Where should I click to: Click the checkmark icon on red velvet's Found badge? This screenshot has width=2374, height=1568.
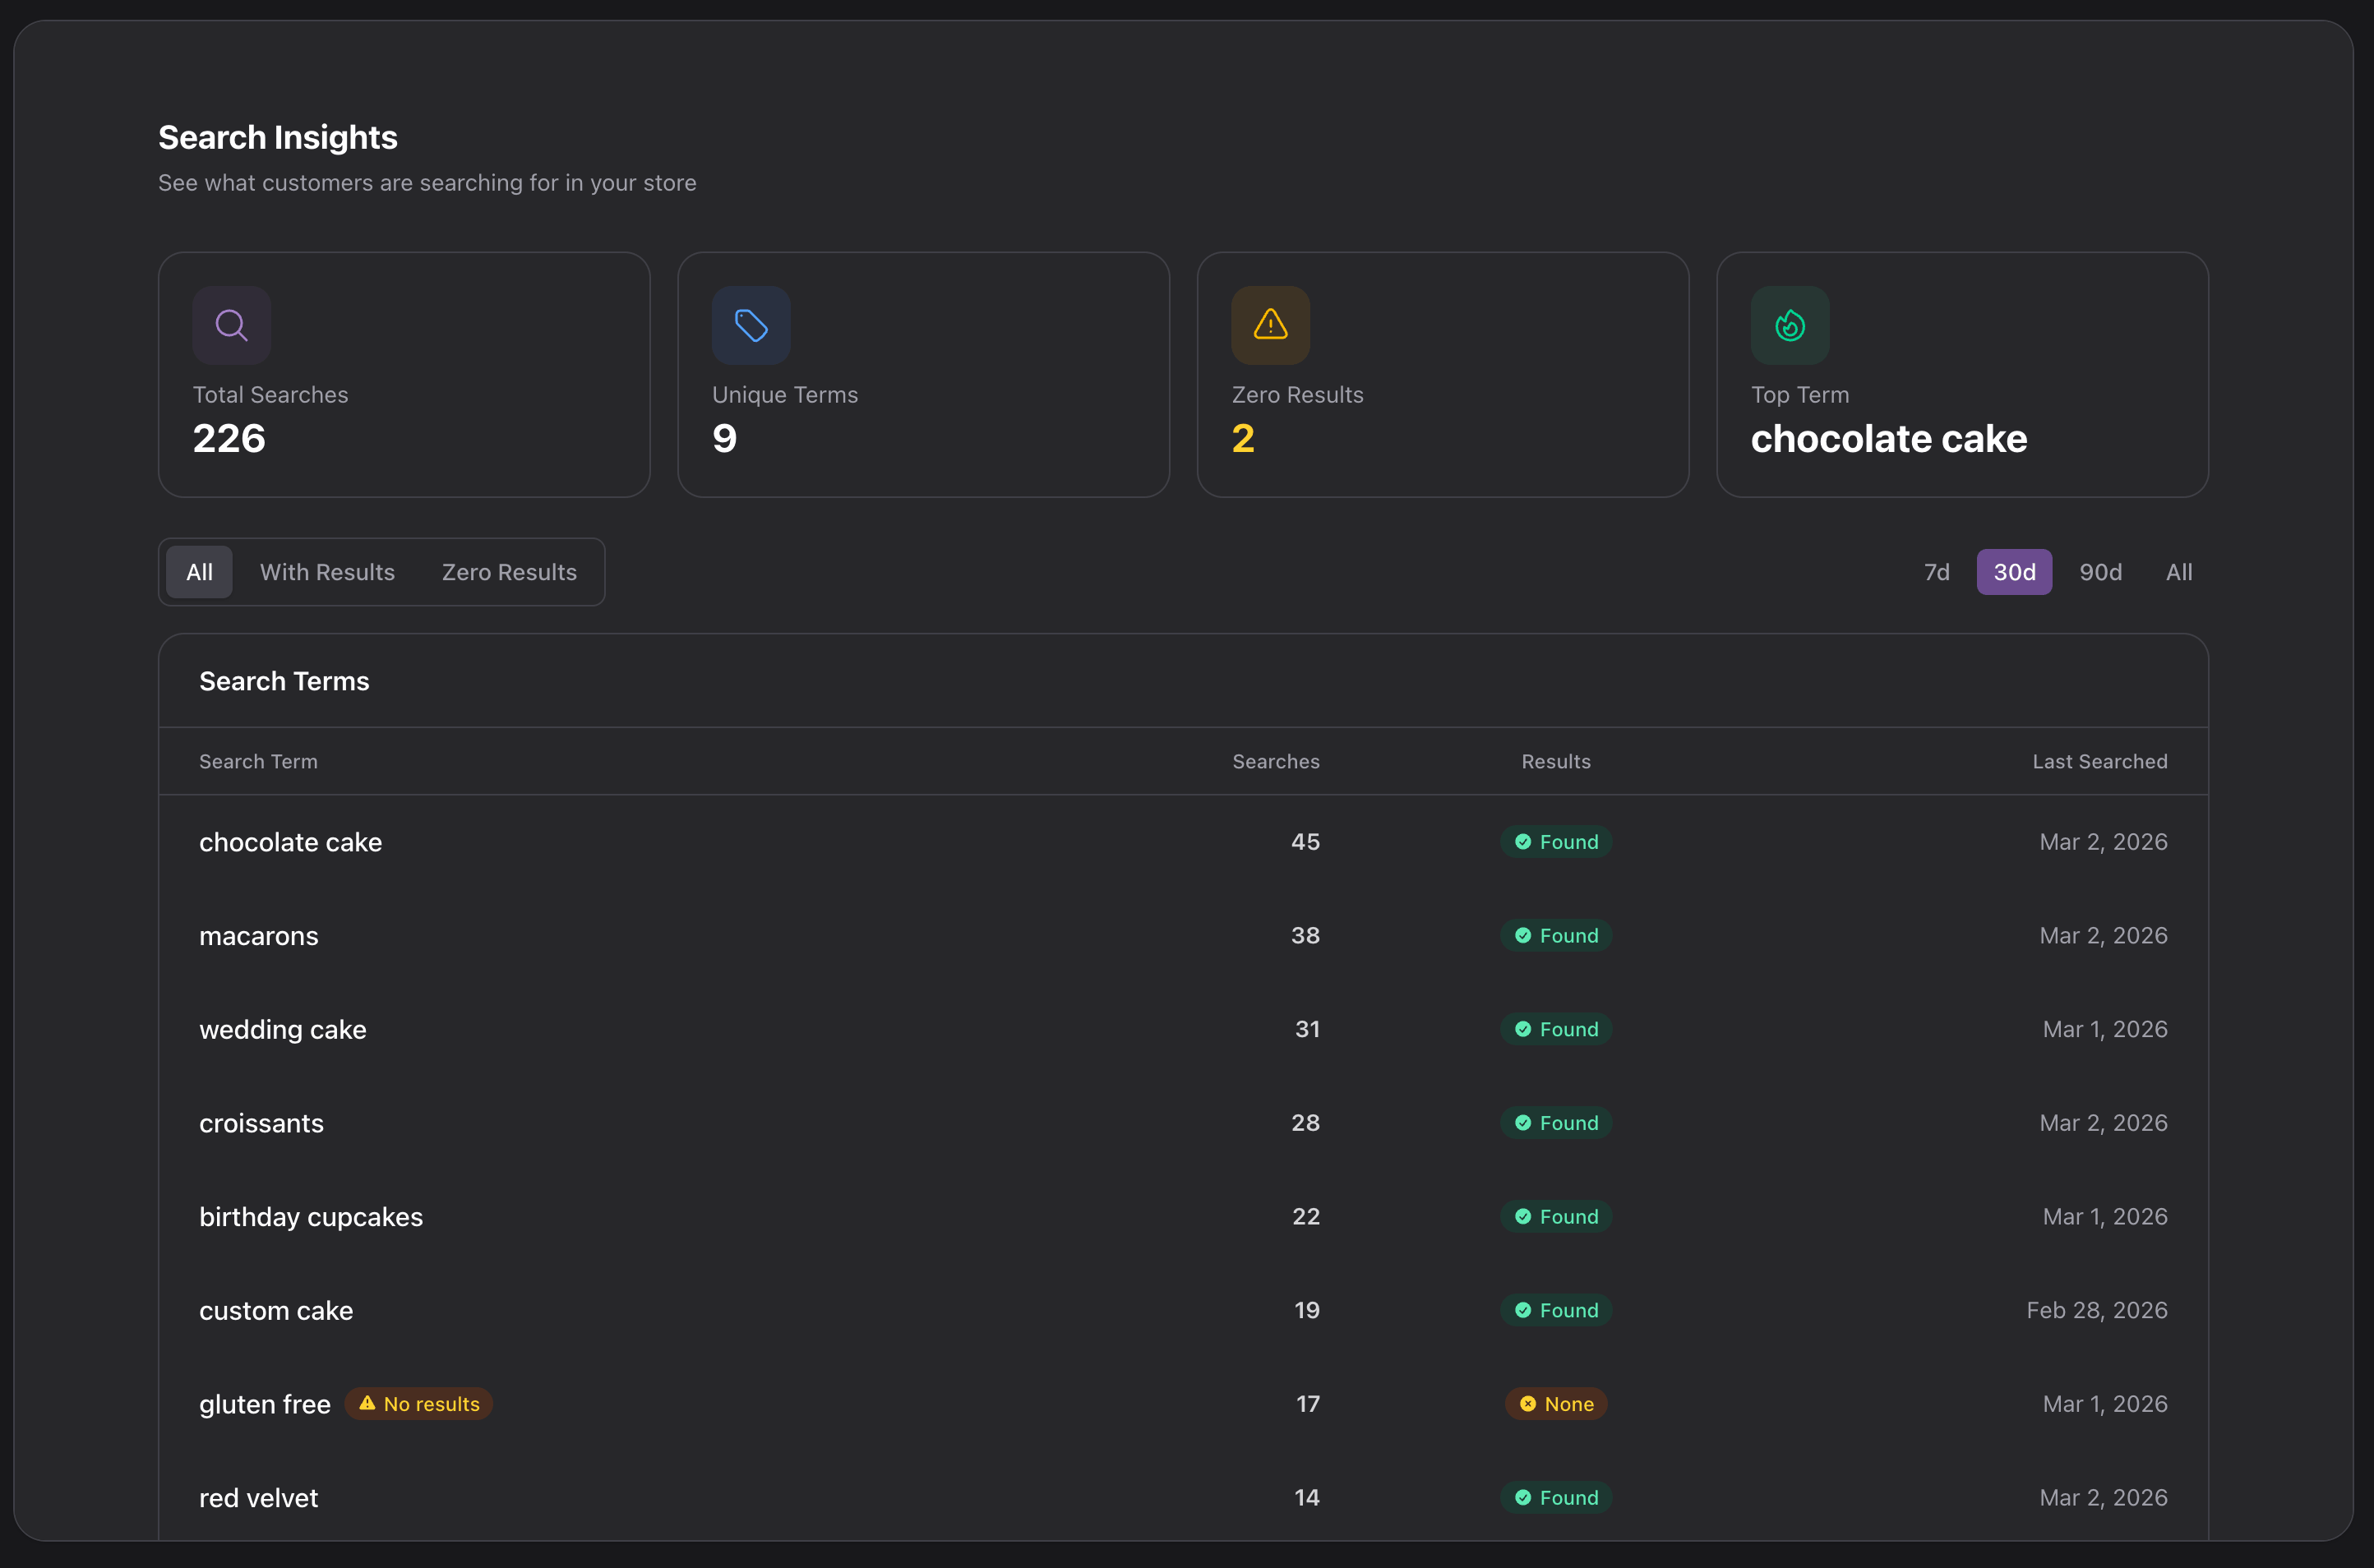point(1524,1497)
